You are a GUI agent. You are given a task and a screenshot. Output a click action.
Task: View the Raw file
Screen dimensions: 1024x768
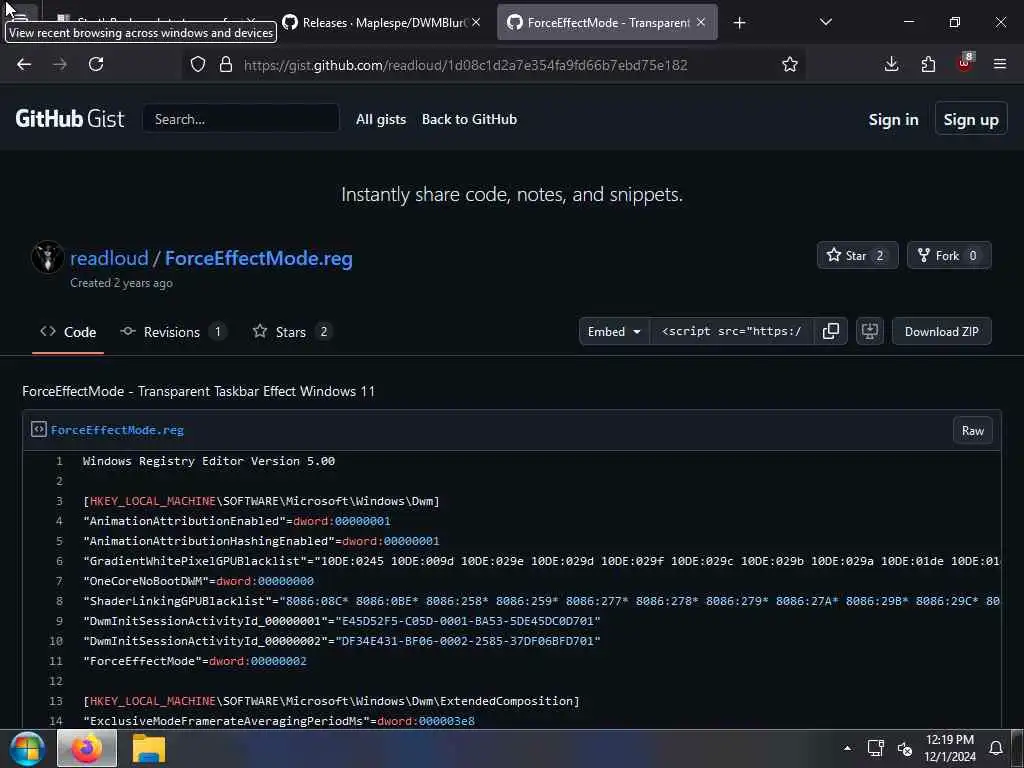click(x=972, y=430)
